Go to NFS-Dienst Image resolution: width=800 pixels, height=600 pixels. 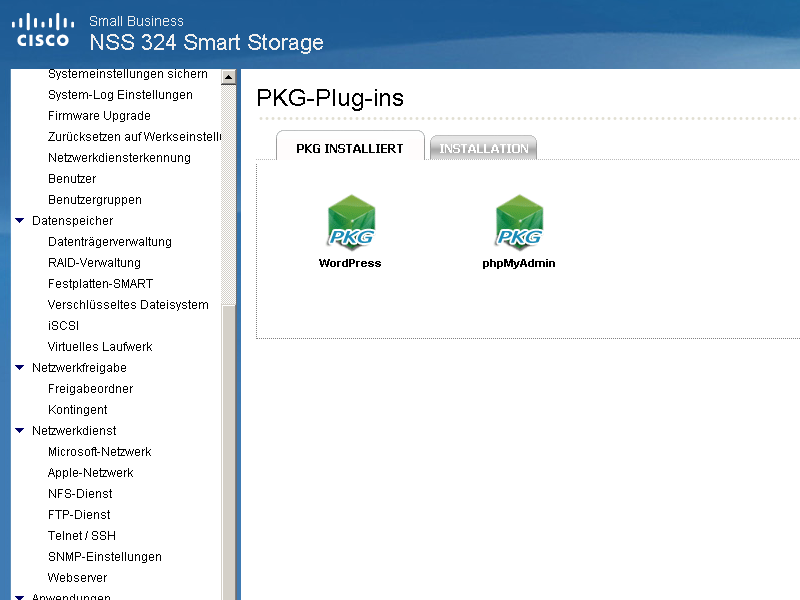pyautogui.click(x=80, y=494)
